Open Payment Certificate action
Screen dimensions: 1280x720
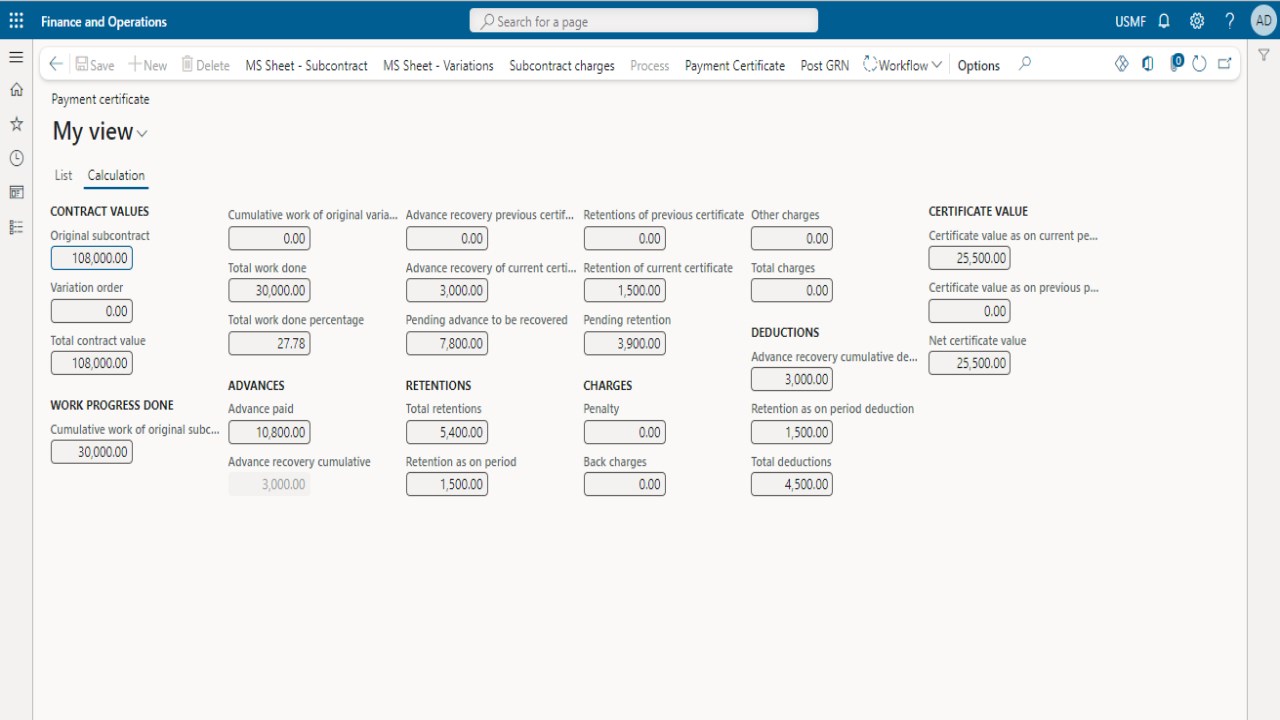pos(735,65)
